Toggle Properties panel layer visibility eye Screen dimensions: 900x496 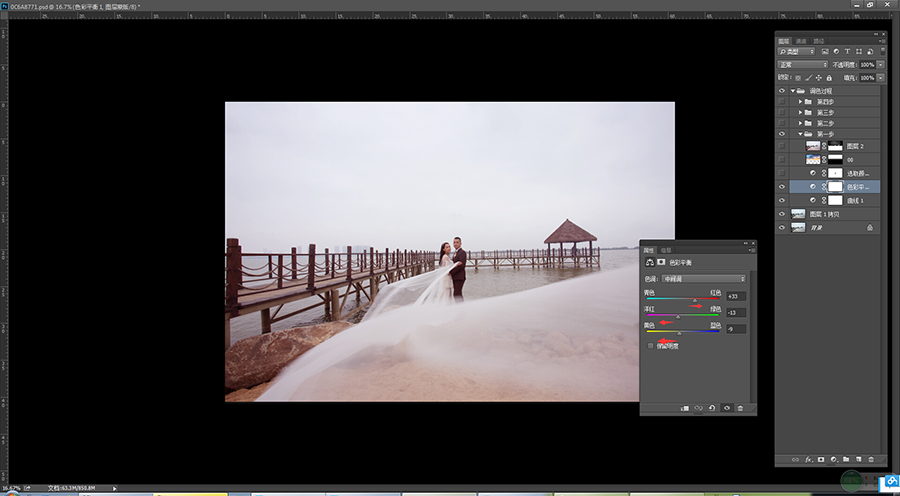727,408
